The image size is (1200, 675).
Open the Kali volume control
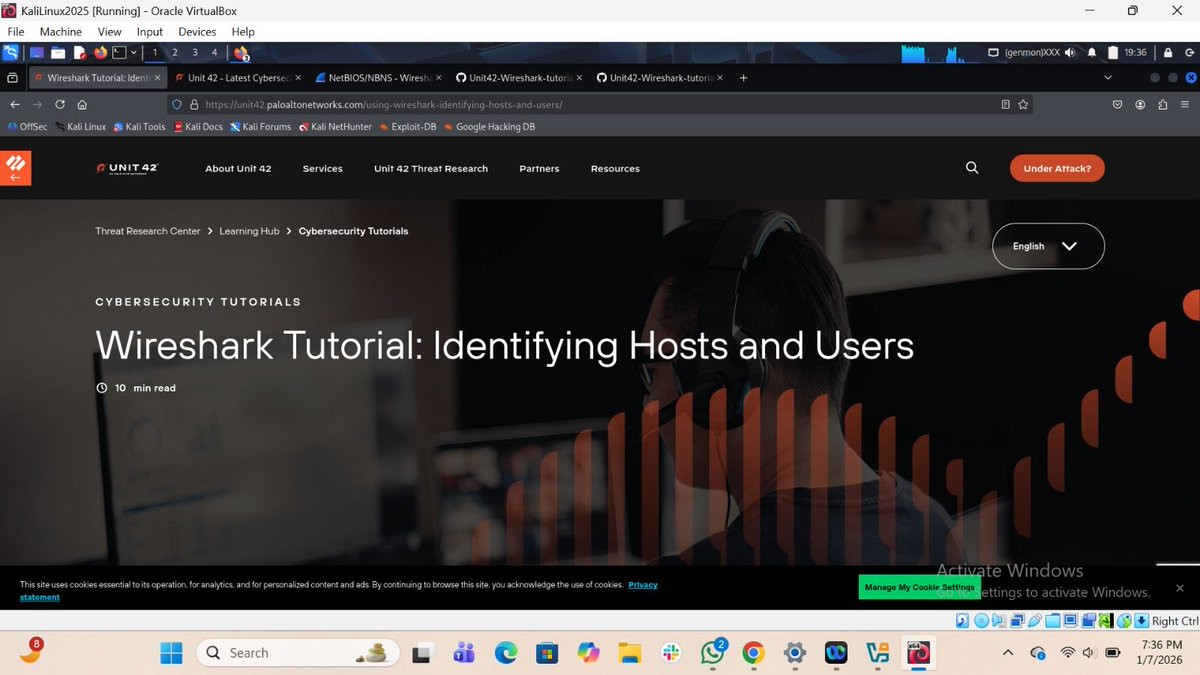pos(1070,52)
